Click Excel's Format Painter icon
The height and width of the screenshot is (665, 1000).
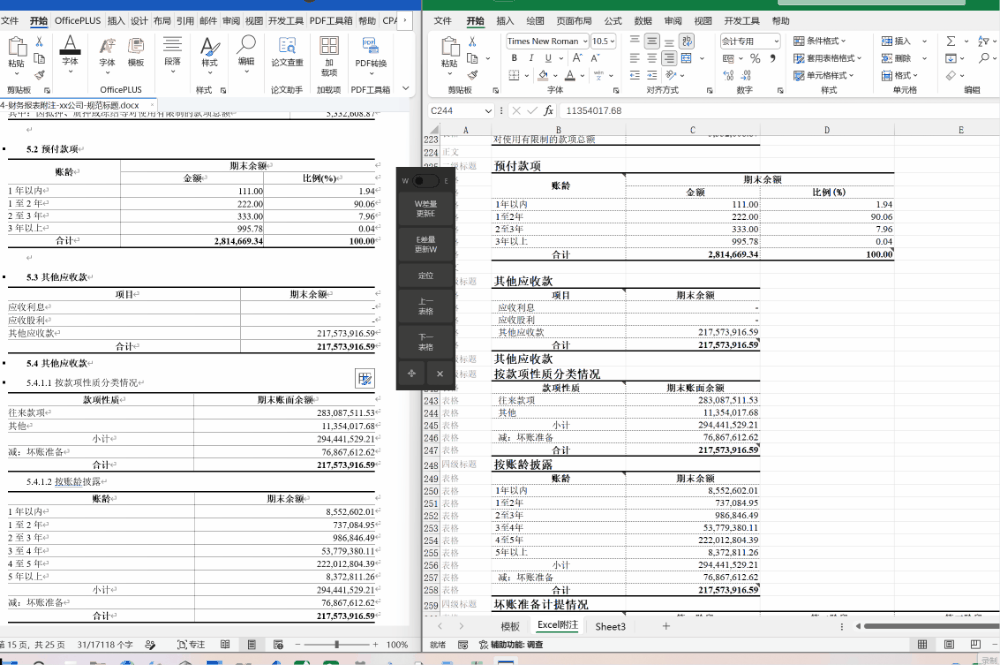coord(473,75)
